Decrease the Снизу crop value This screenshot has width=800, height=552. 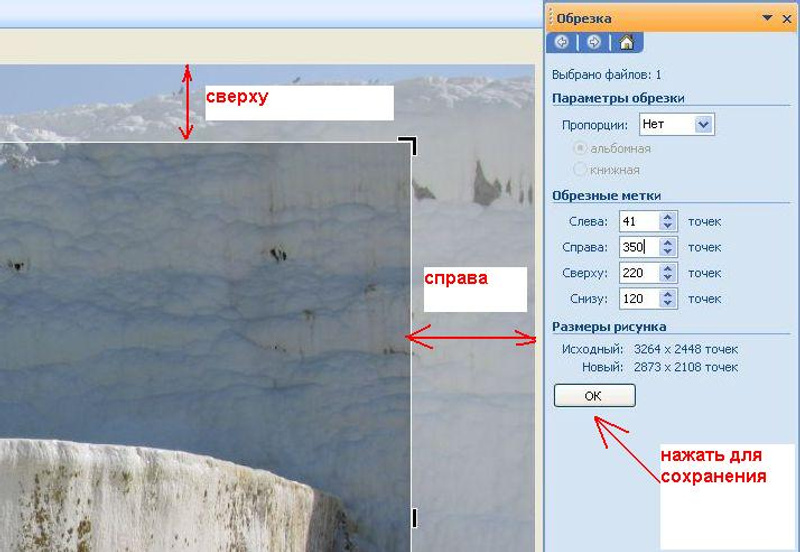667,303
